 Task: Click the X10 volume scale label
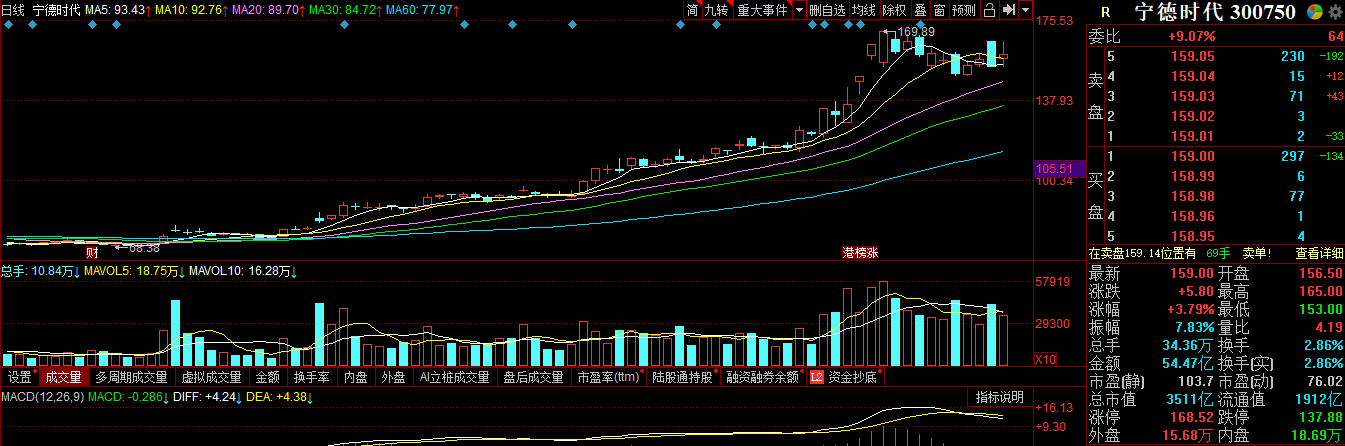(x=1044, y=359)
